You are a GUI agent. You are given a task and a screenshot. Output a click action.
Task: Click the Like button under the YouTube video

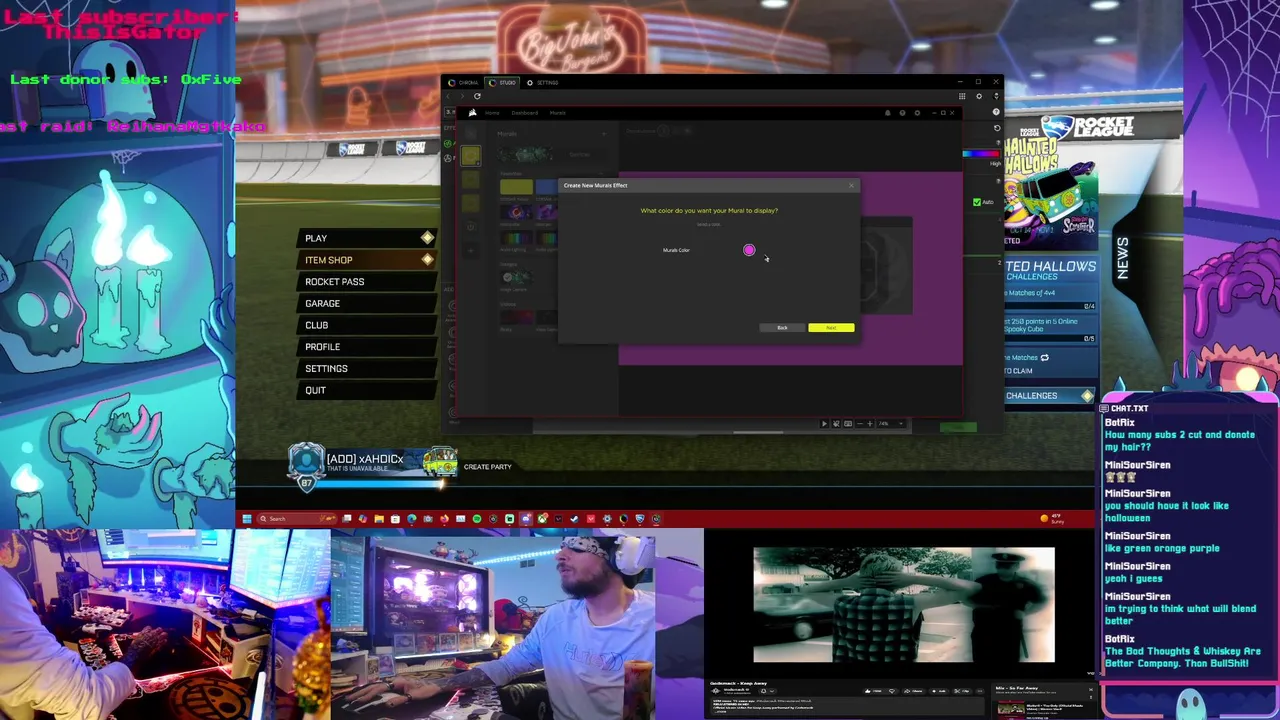pos(872,691)
